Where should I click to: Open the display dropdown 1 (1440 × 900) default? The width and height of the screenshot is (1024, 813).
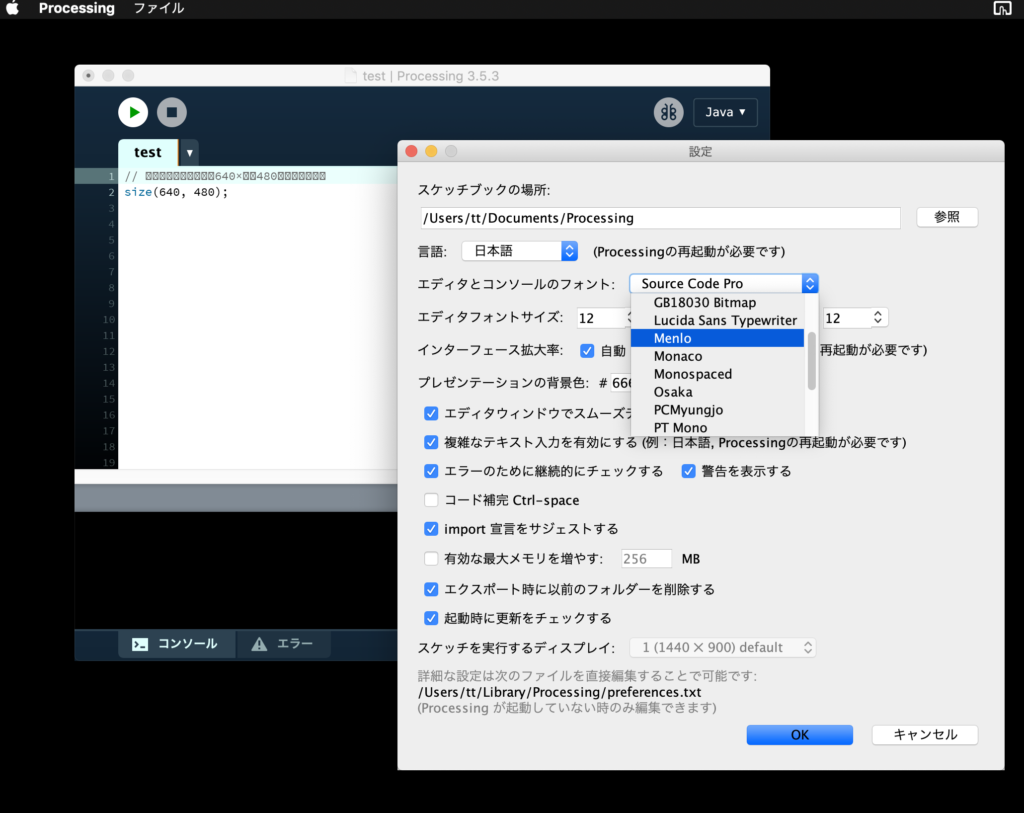tap(722, 647)
